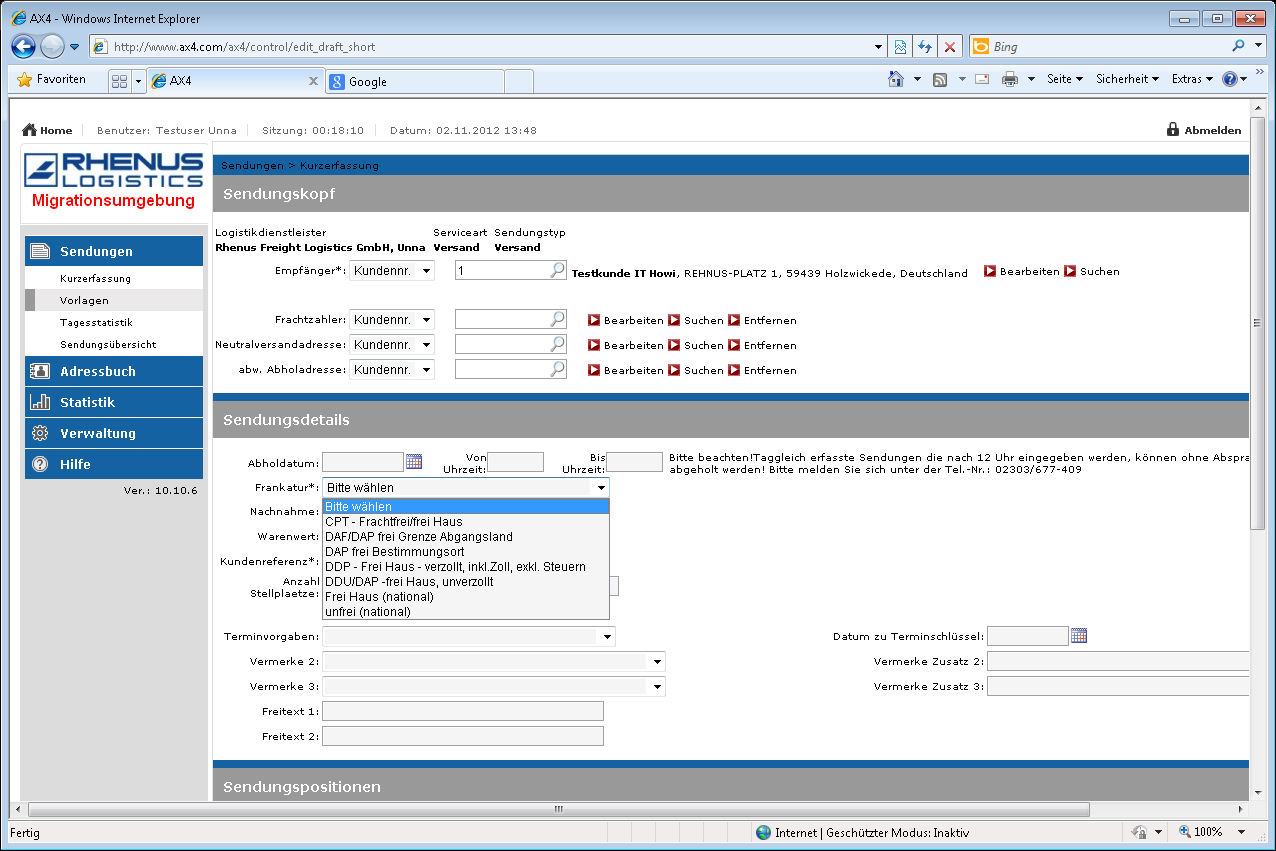Click Bearbeiten for the Frachtzahler row

tap(625, 321)
